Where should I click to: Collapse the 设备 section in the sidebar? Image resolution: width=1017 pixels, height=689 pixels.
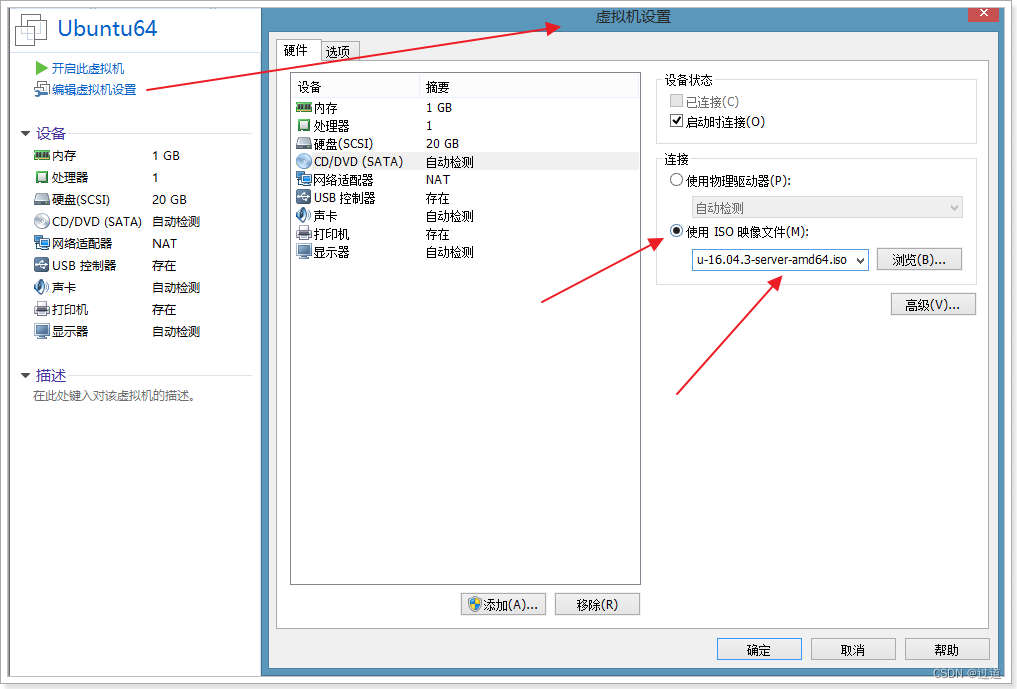(x=25, y=133)
